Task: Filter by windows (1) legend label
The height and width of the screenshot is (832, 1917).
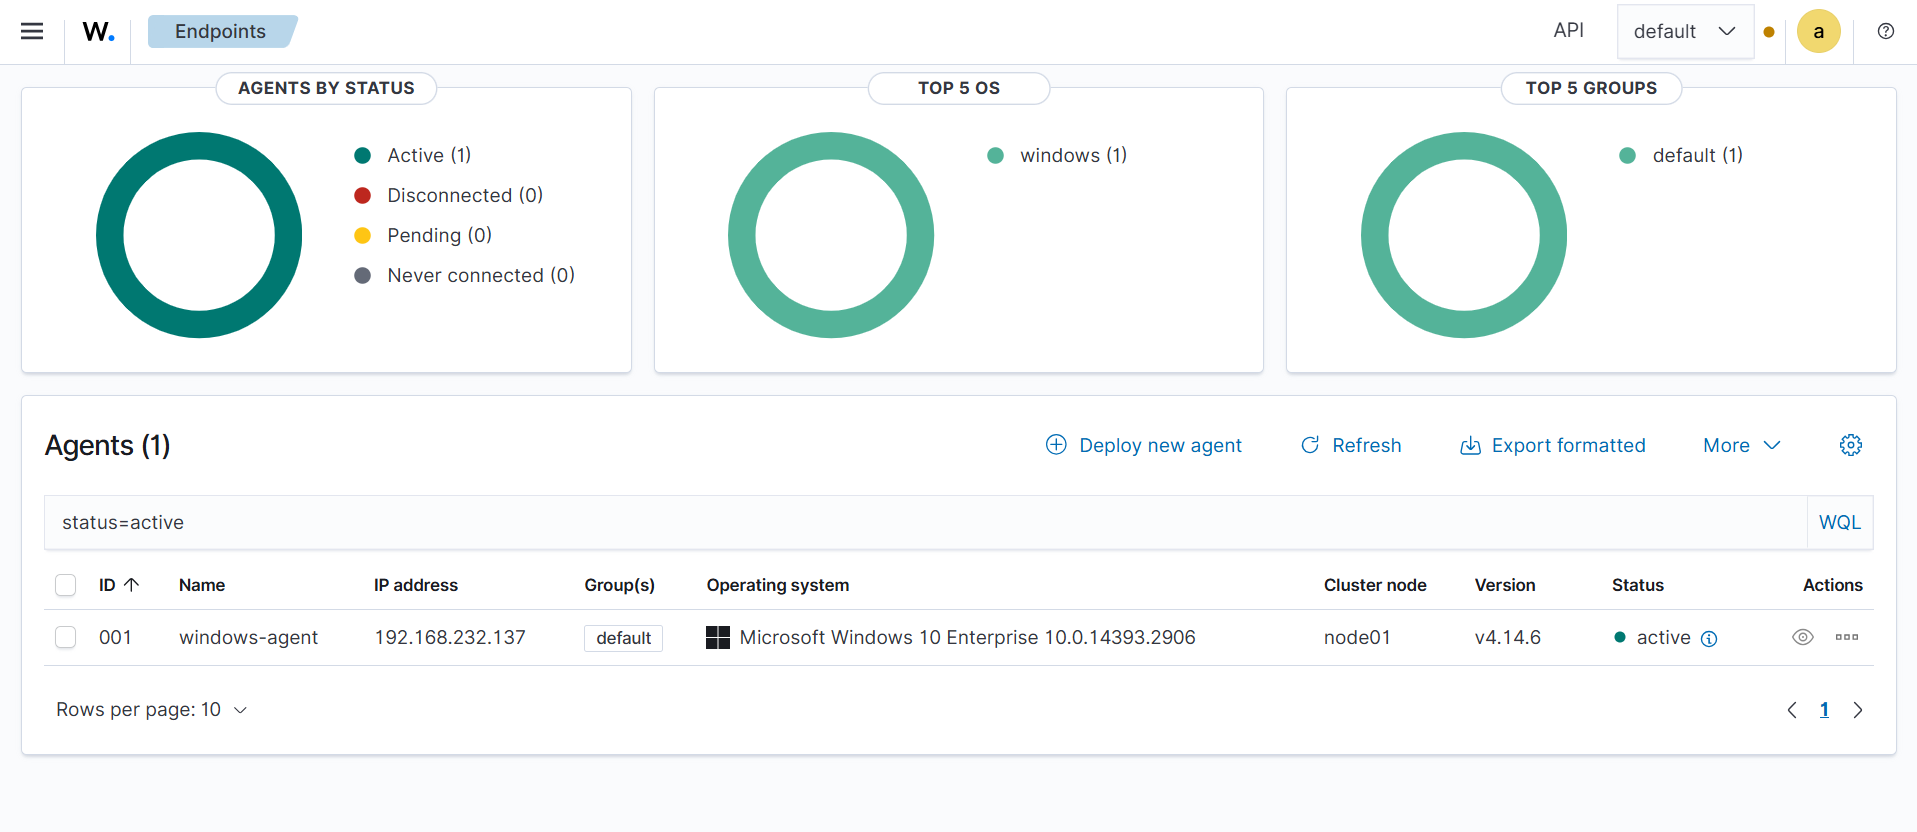Action: (1073, 155)
